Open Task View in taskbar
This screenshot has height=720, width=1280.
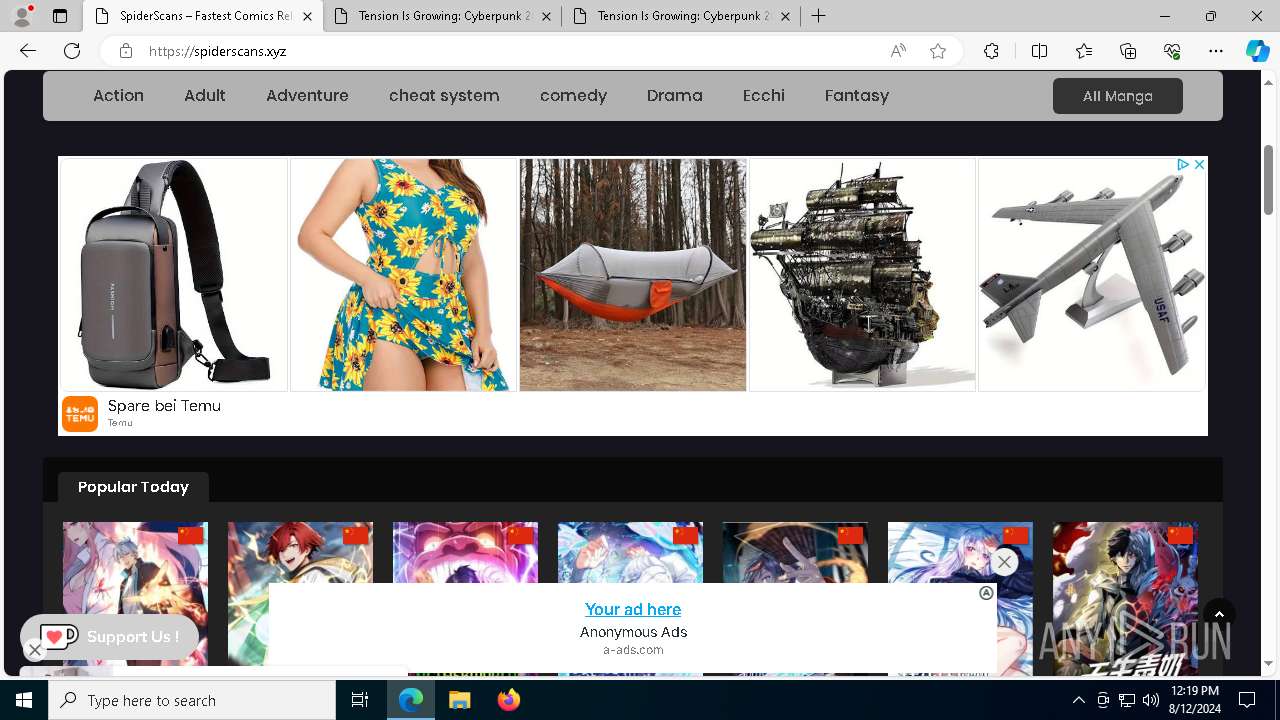tap(360, 700)
